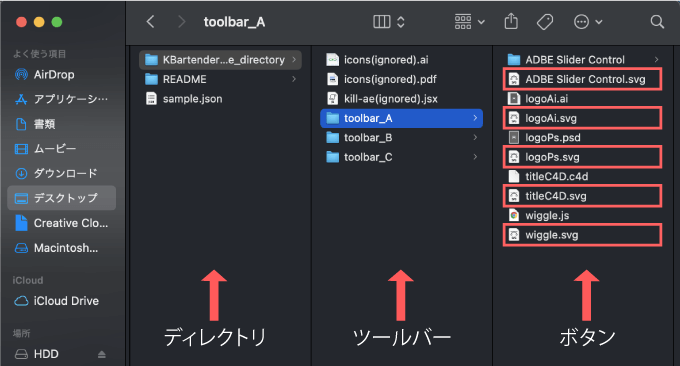The image size is (680, 366).
Task: Click the green fullscreen window button
Action: click(57, 22)
